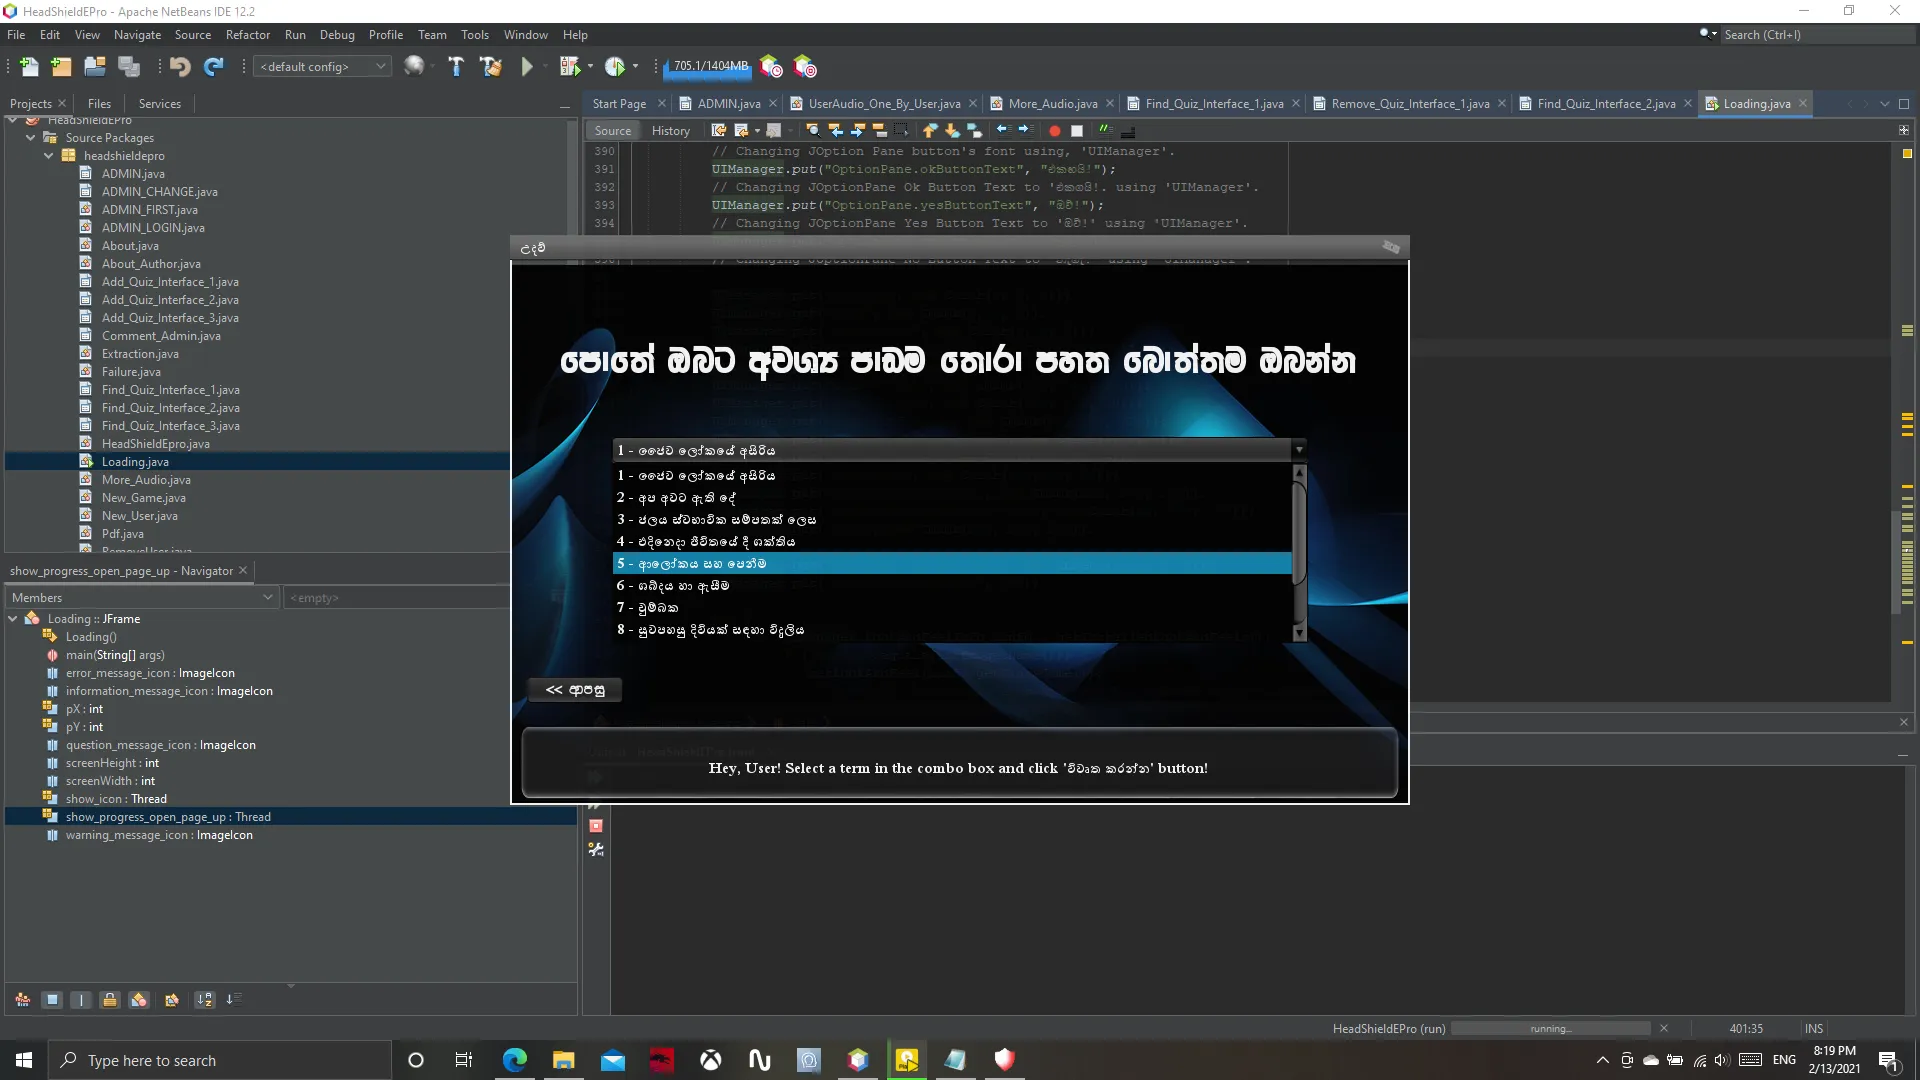Screen dimensions: 1920x1080
Task: Click the History editor view button
Action: coord(670,131)
